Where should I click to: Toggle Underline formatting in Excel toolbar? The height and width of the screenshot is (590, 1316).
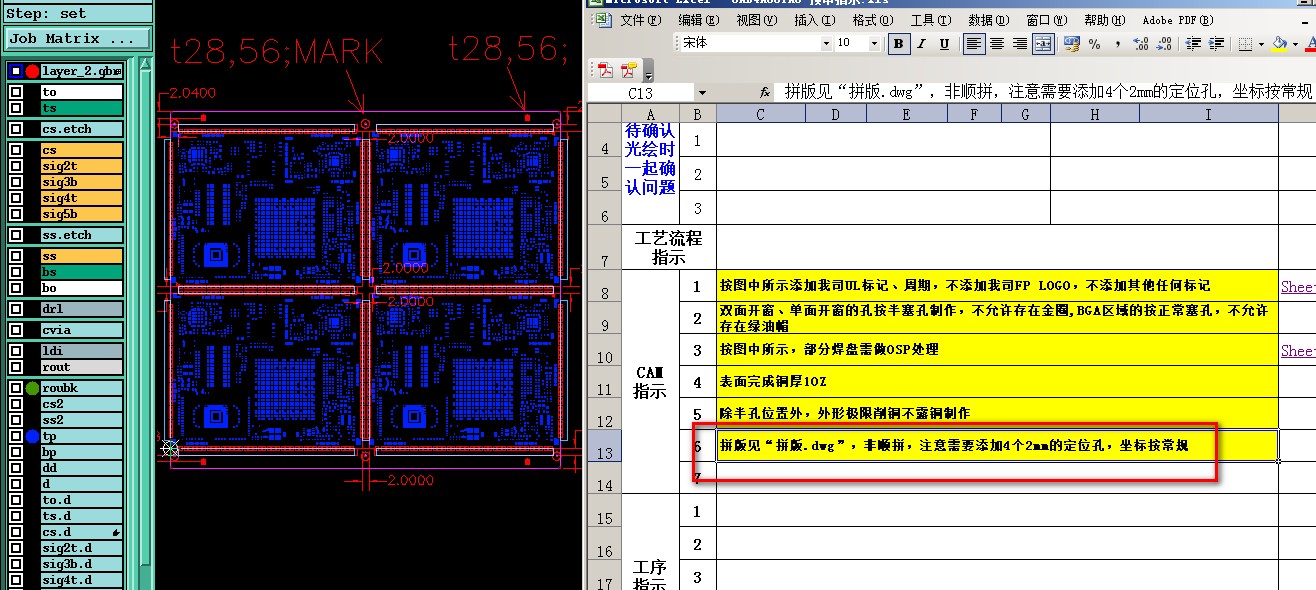click(946, 43)
